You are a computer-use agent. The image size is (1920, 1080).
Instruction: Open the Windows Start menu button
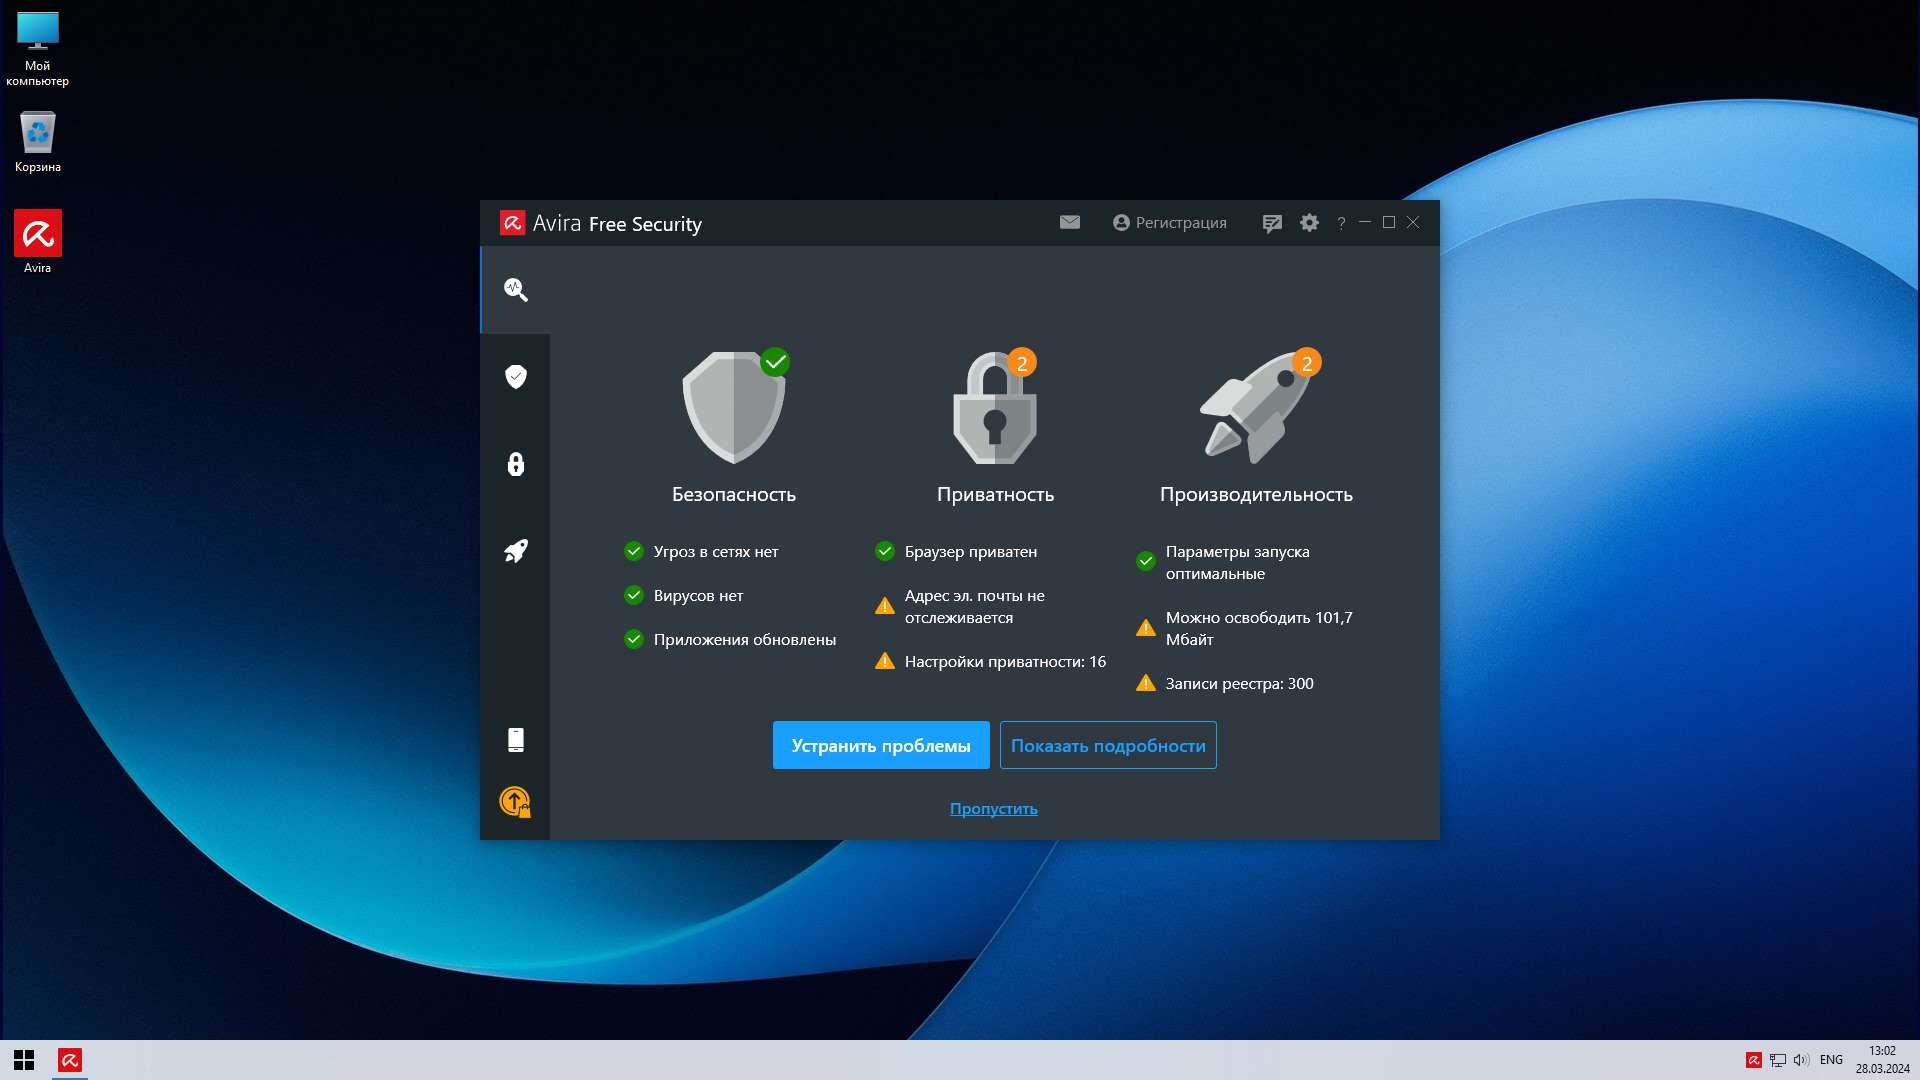click(24, 1060)
